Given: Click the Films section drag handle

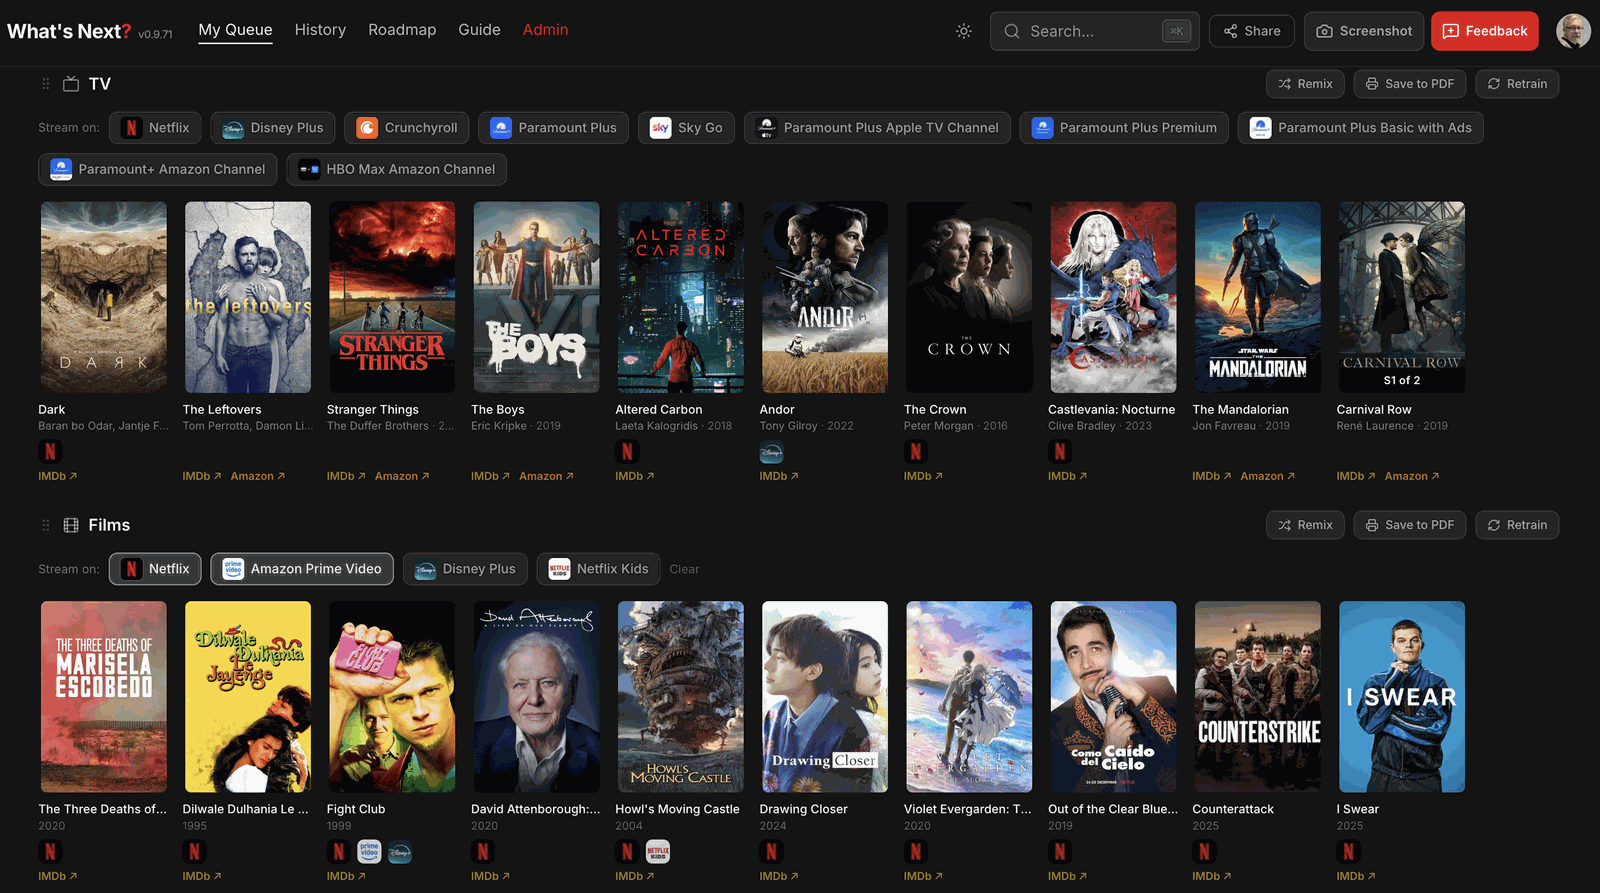Looking at the screenshot, I should (x=45, y=525).
